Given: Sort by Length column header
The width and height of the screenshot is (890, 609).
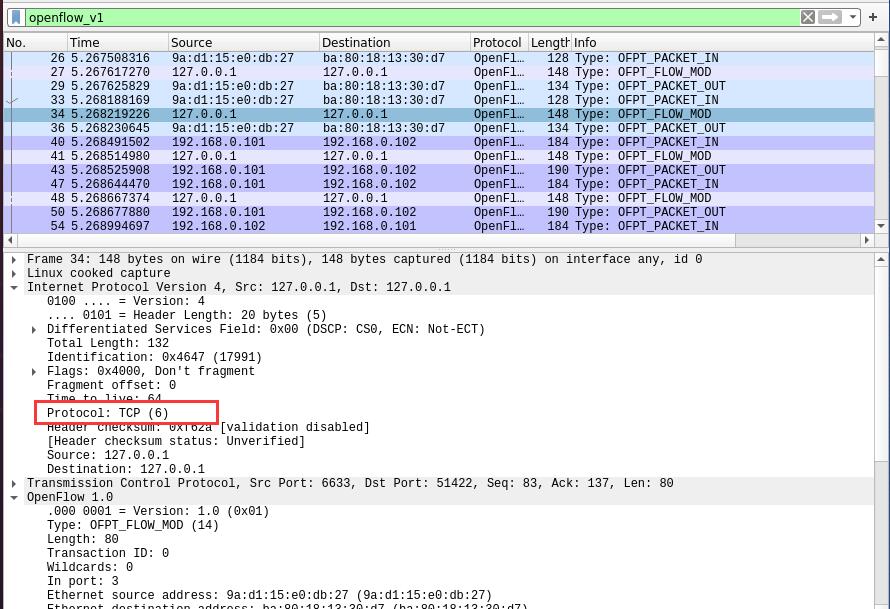Looking at the screenshot, I should (x=549, y=43).
